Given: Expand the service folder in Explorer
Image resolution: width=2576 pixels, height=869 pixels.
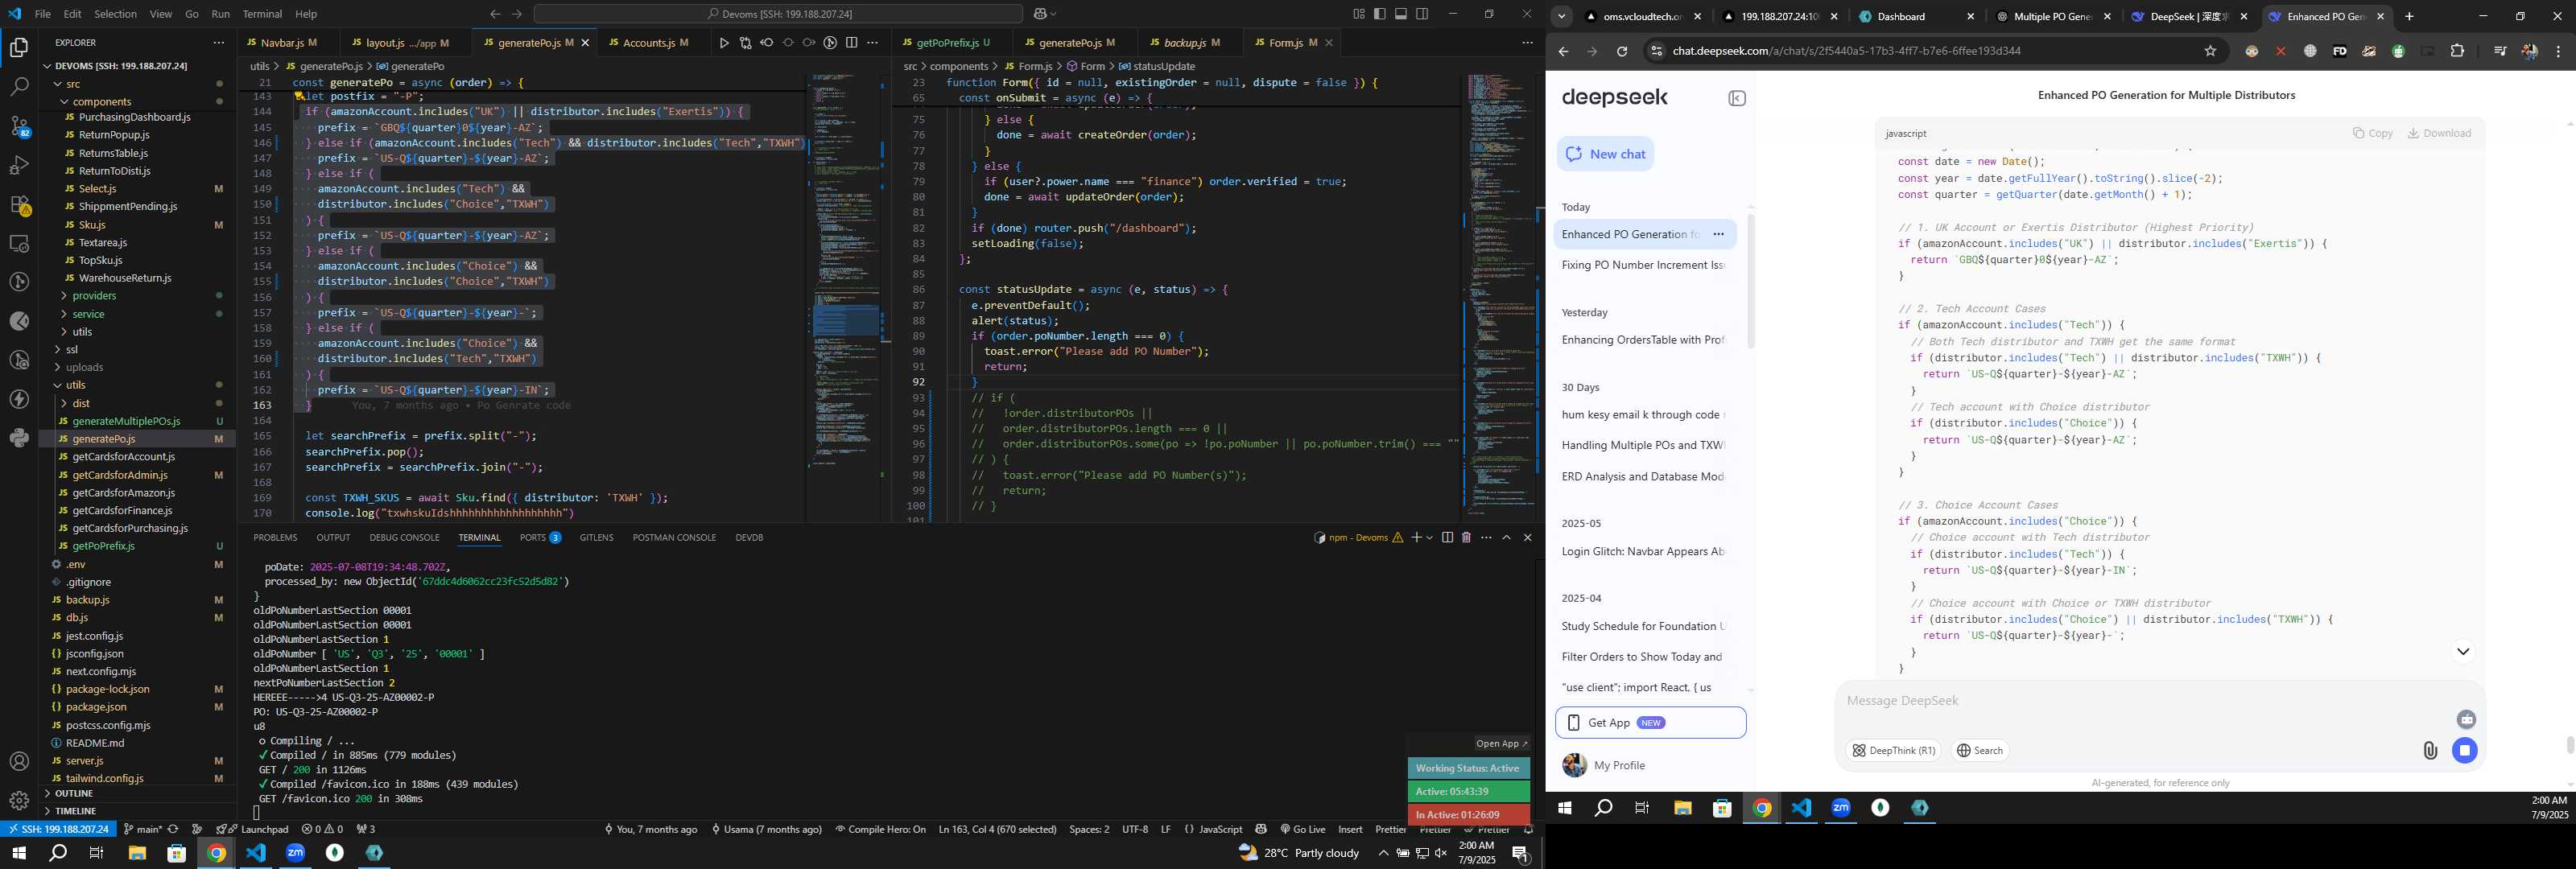Looking at the screenshot, I should [88, 314].
